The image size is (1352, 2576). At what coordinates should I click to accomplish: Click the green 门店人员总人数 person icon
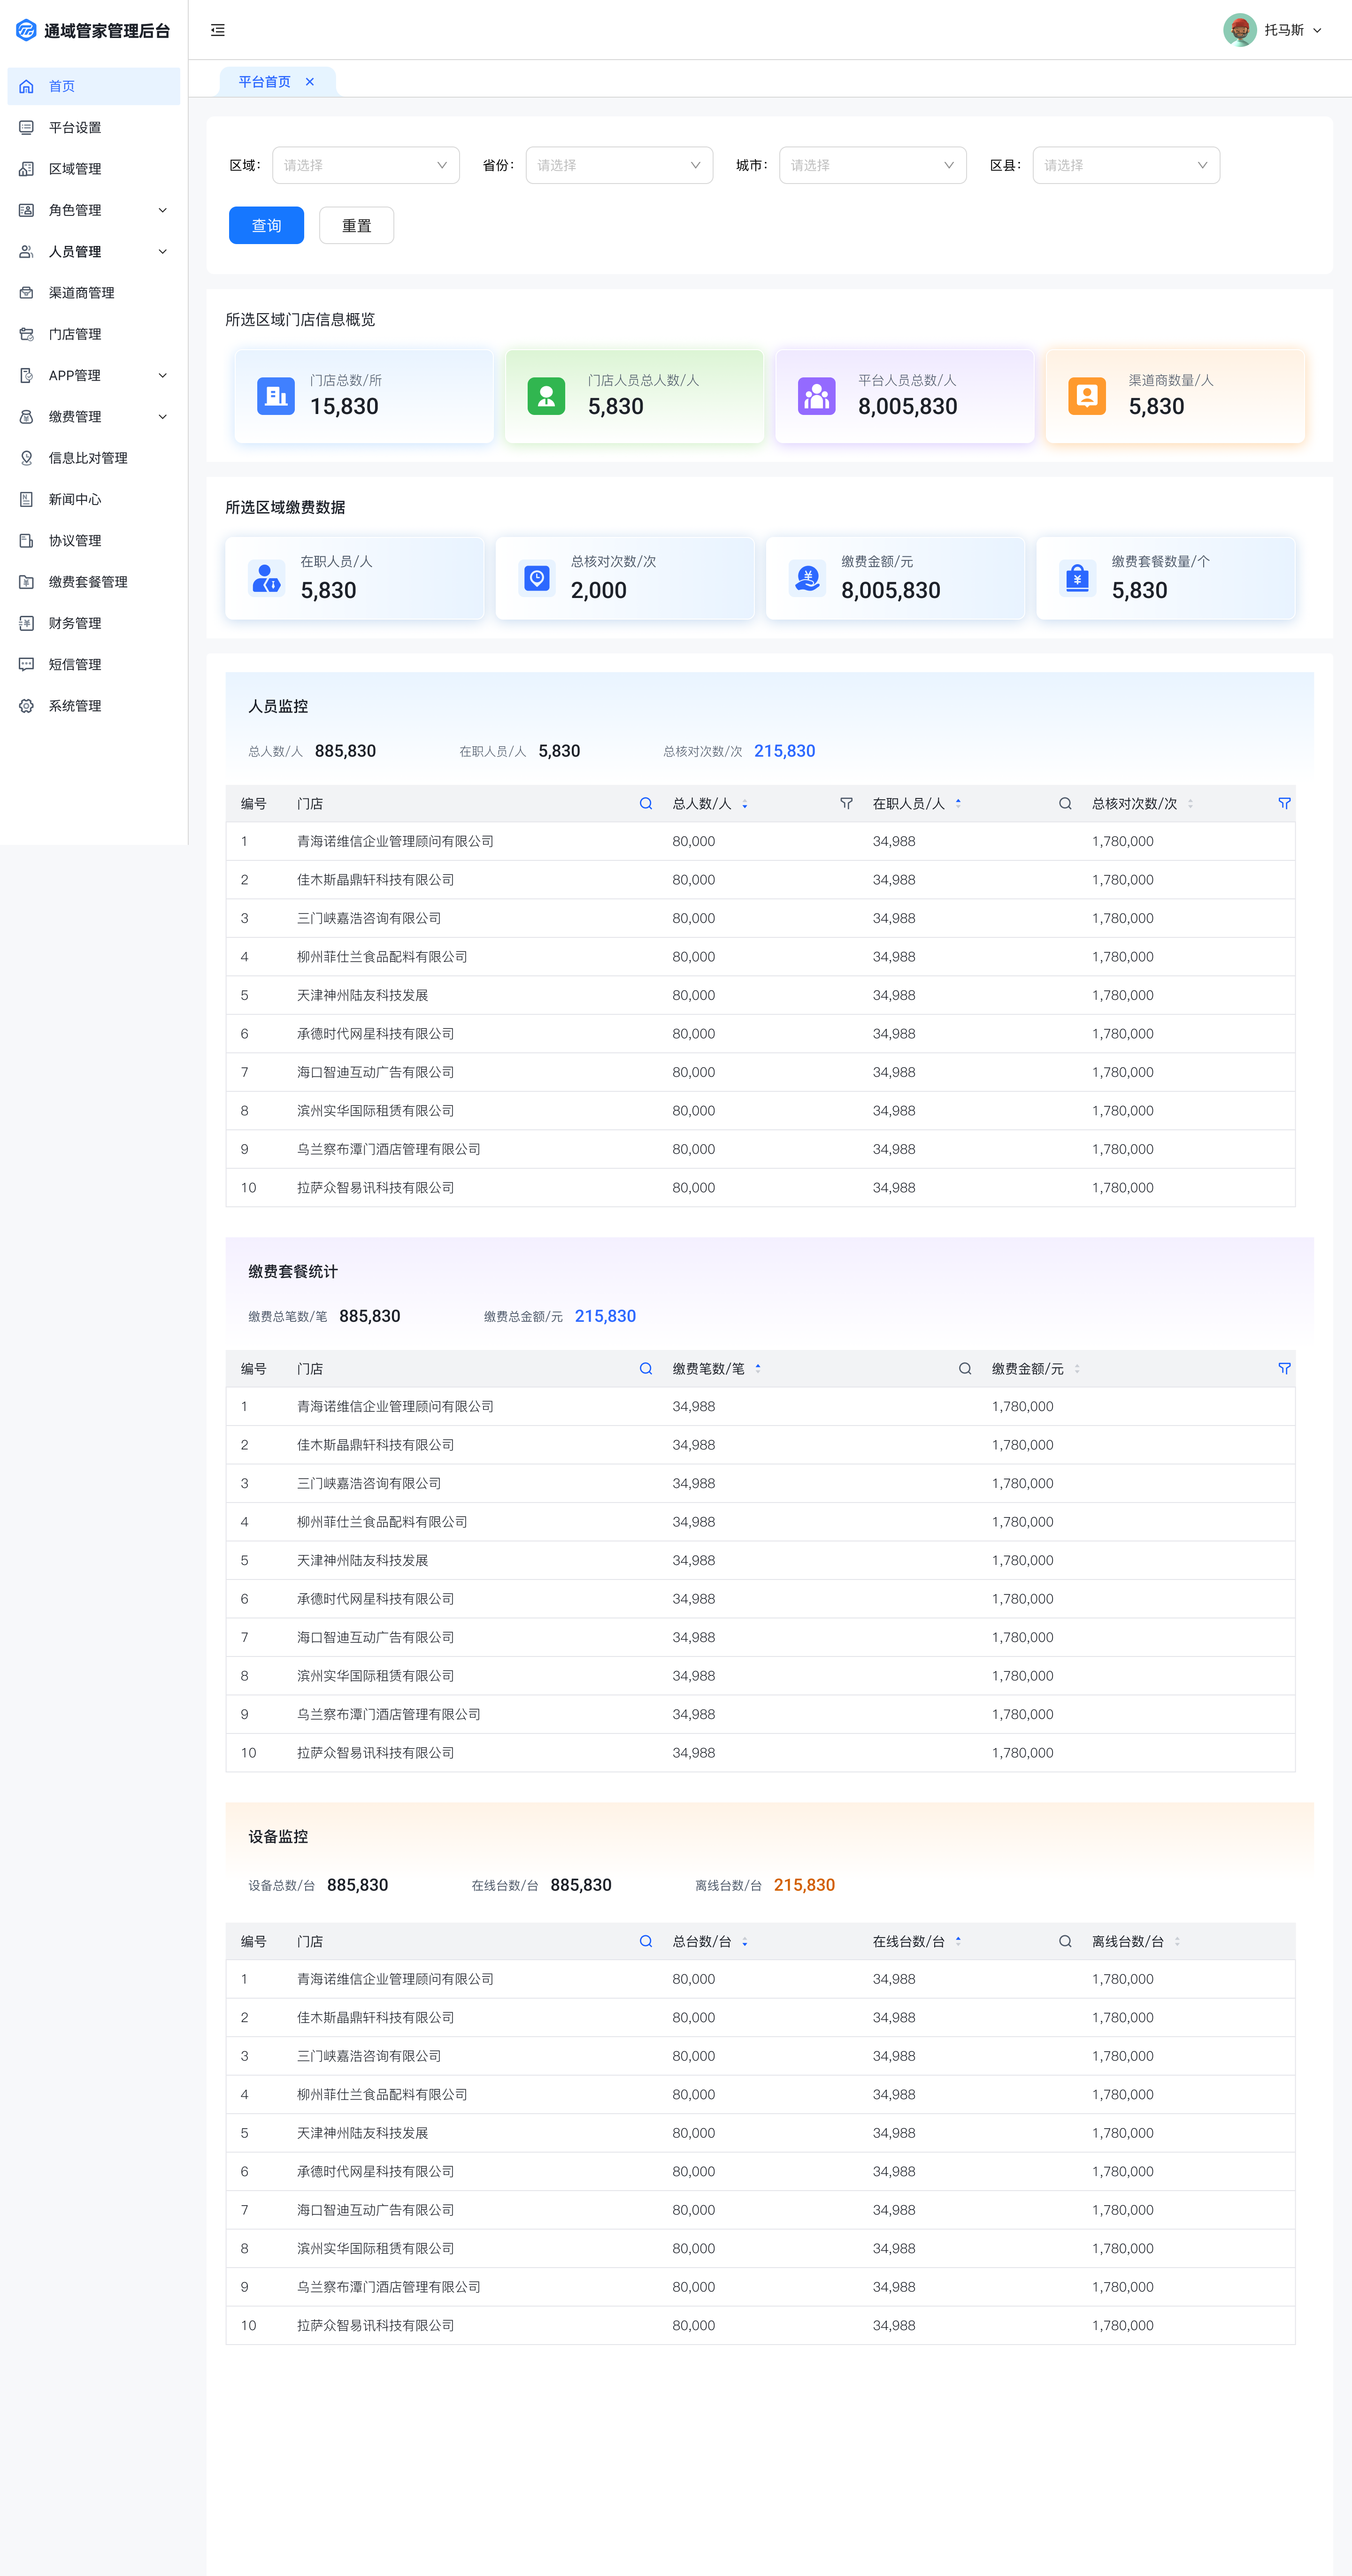tap(546, 396)
